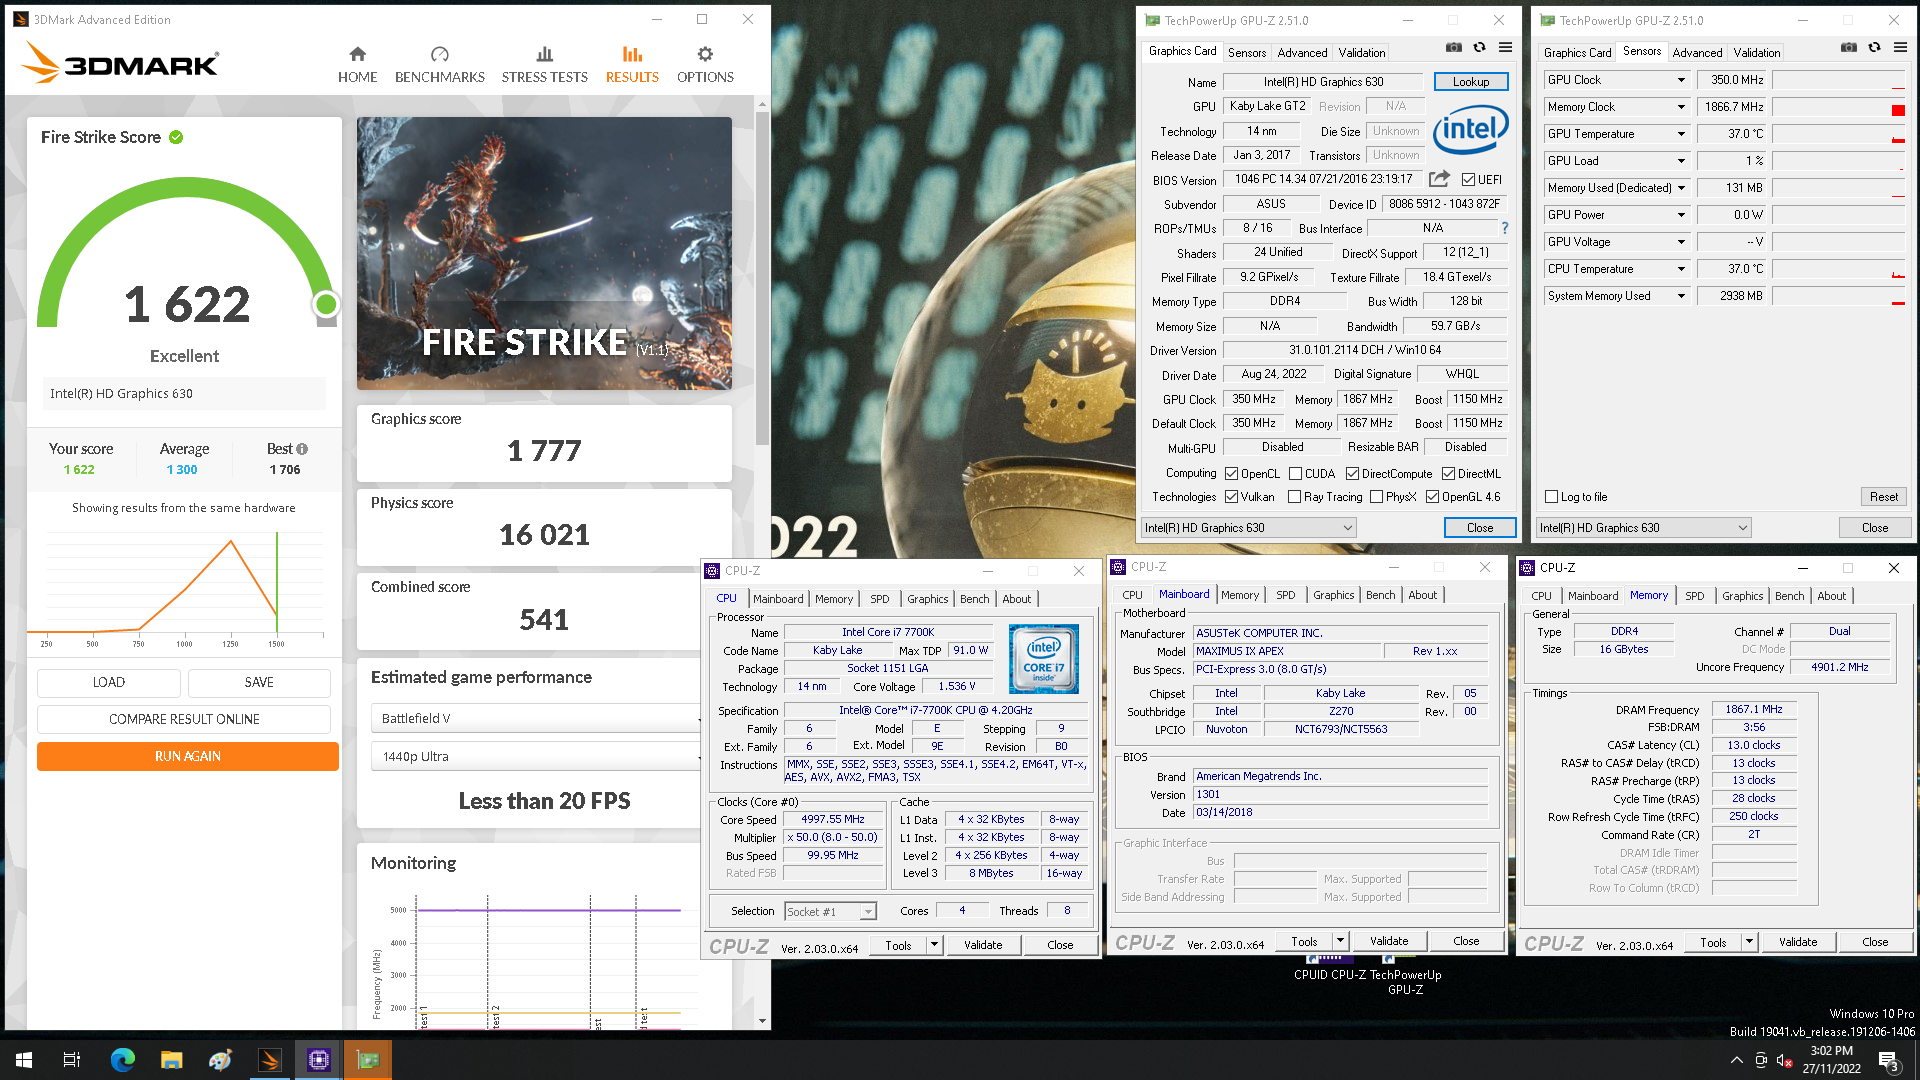Refresh GPU-Z Graphics Card window
Image resolution: width=1920 pixels, height=1080 pixels.
[1479, 47]
